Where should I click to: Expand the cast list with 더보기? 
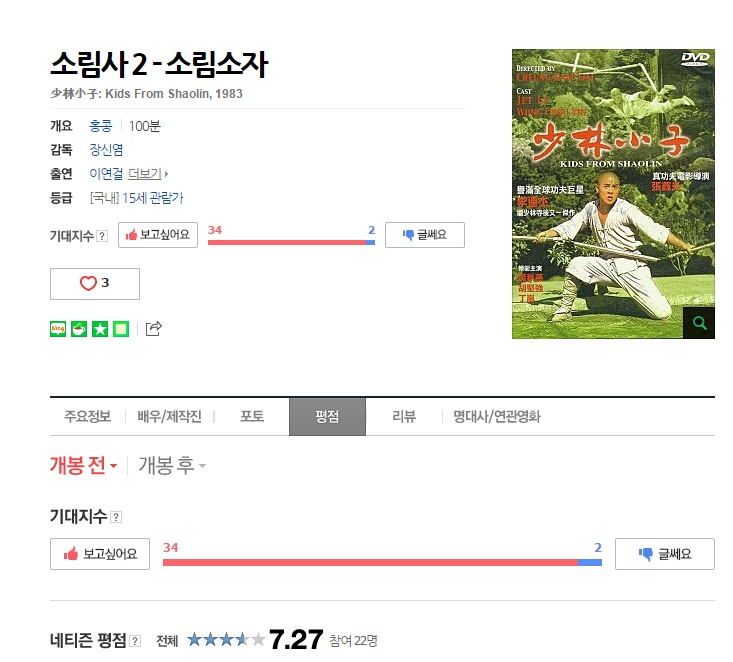(148, 174)
